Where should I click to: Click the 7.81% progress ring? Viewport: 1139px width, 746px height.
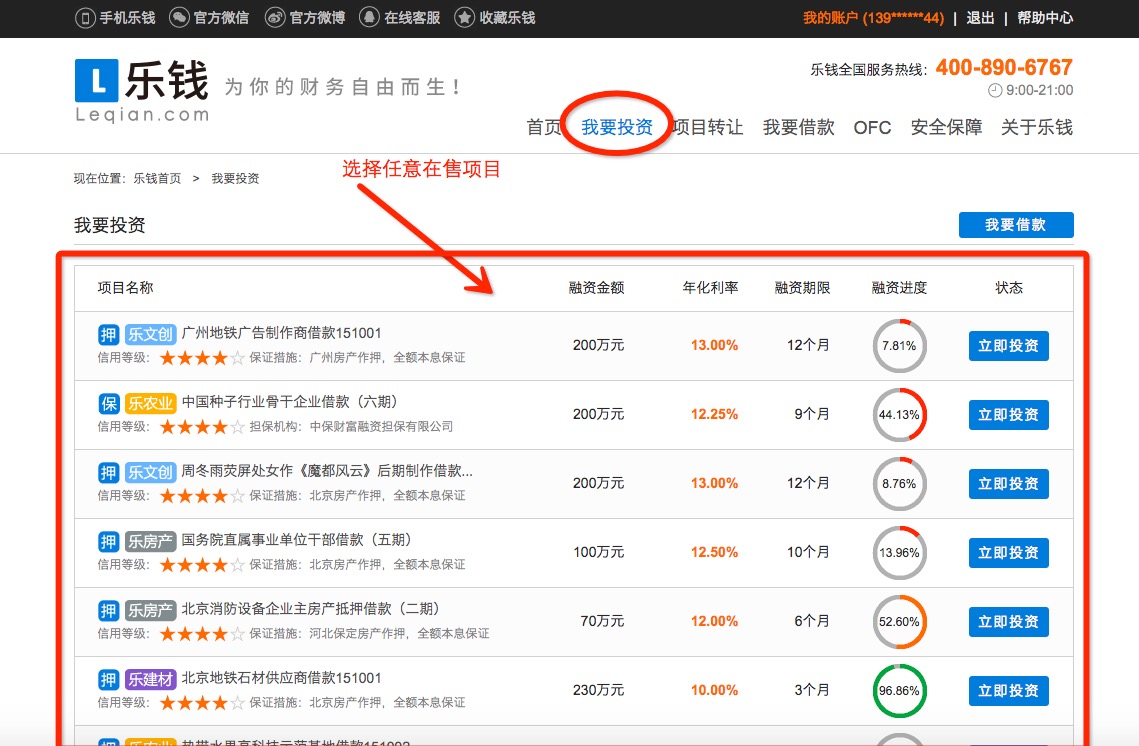point(899,346)
